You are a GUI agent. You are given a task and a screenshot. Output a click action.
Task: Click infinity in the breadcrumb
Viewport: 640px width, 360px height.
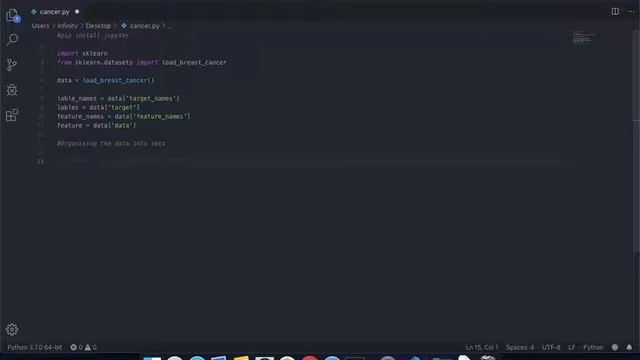tap(67, 26)
